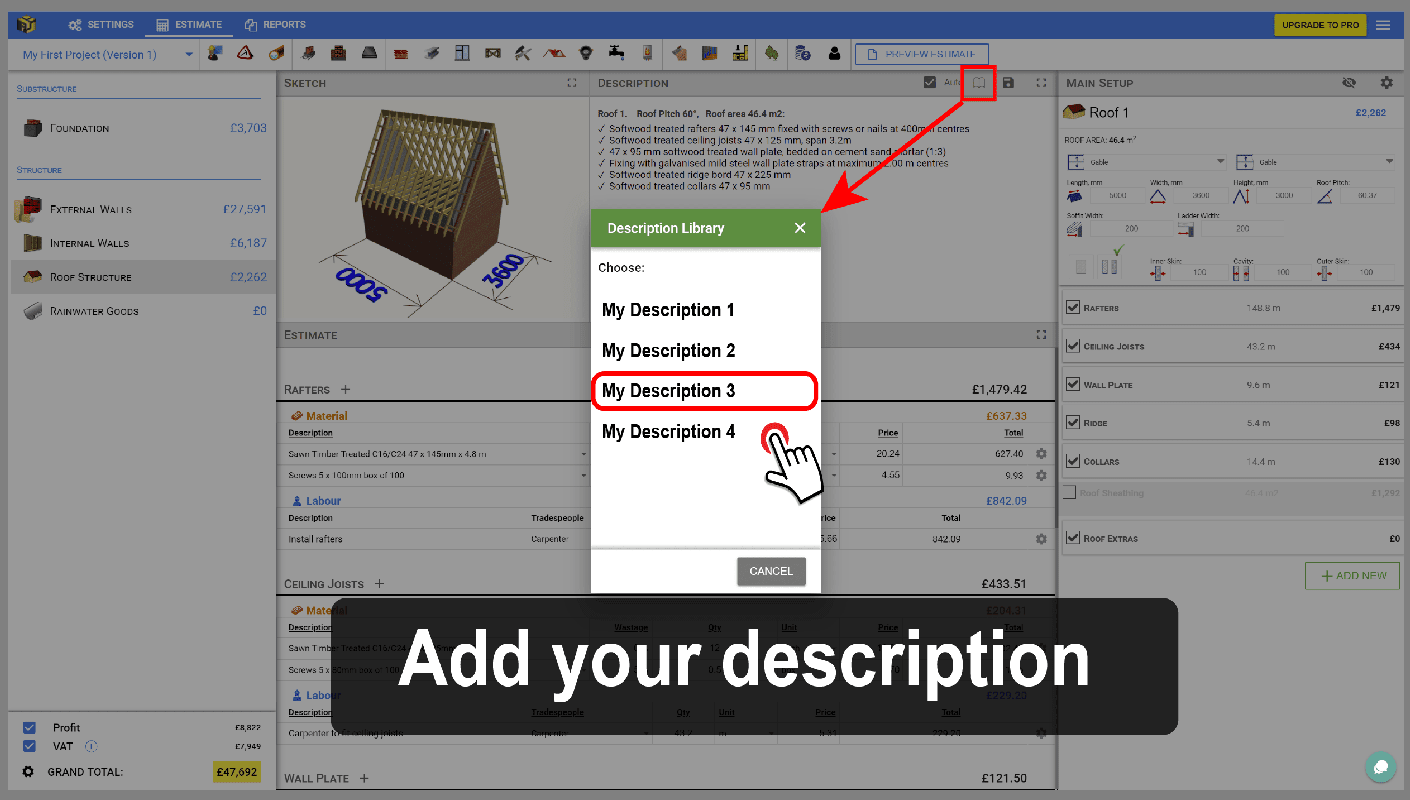
Task: Toggle the Wall Plate checkbox
Action: [1073, 384]
